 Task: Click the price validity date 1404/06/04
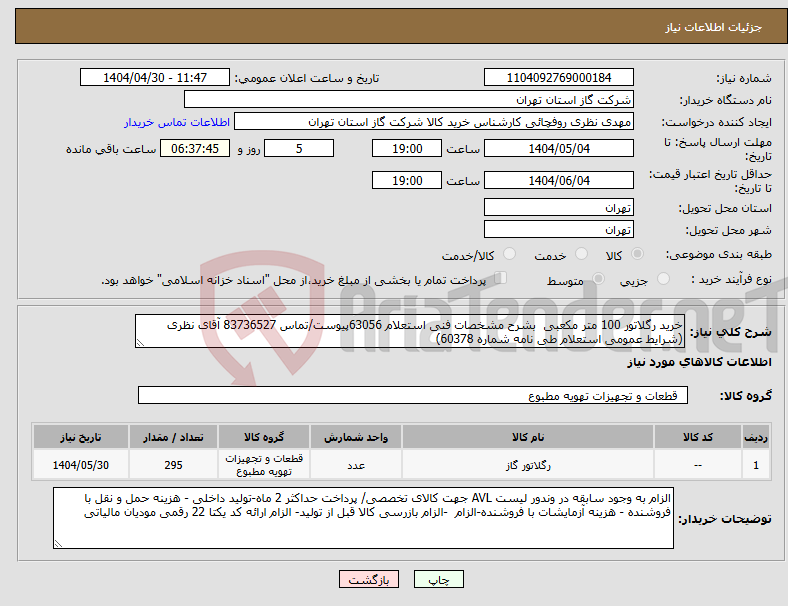[x=558, y=180]
